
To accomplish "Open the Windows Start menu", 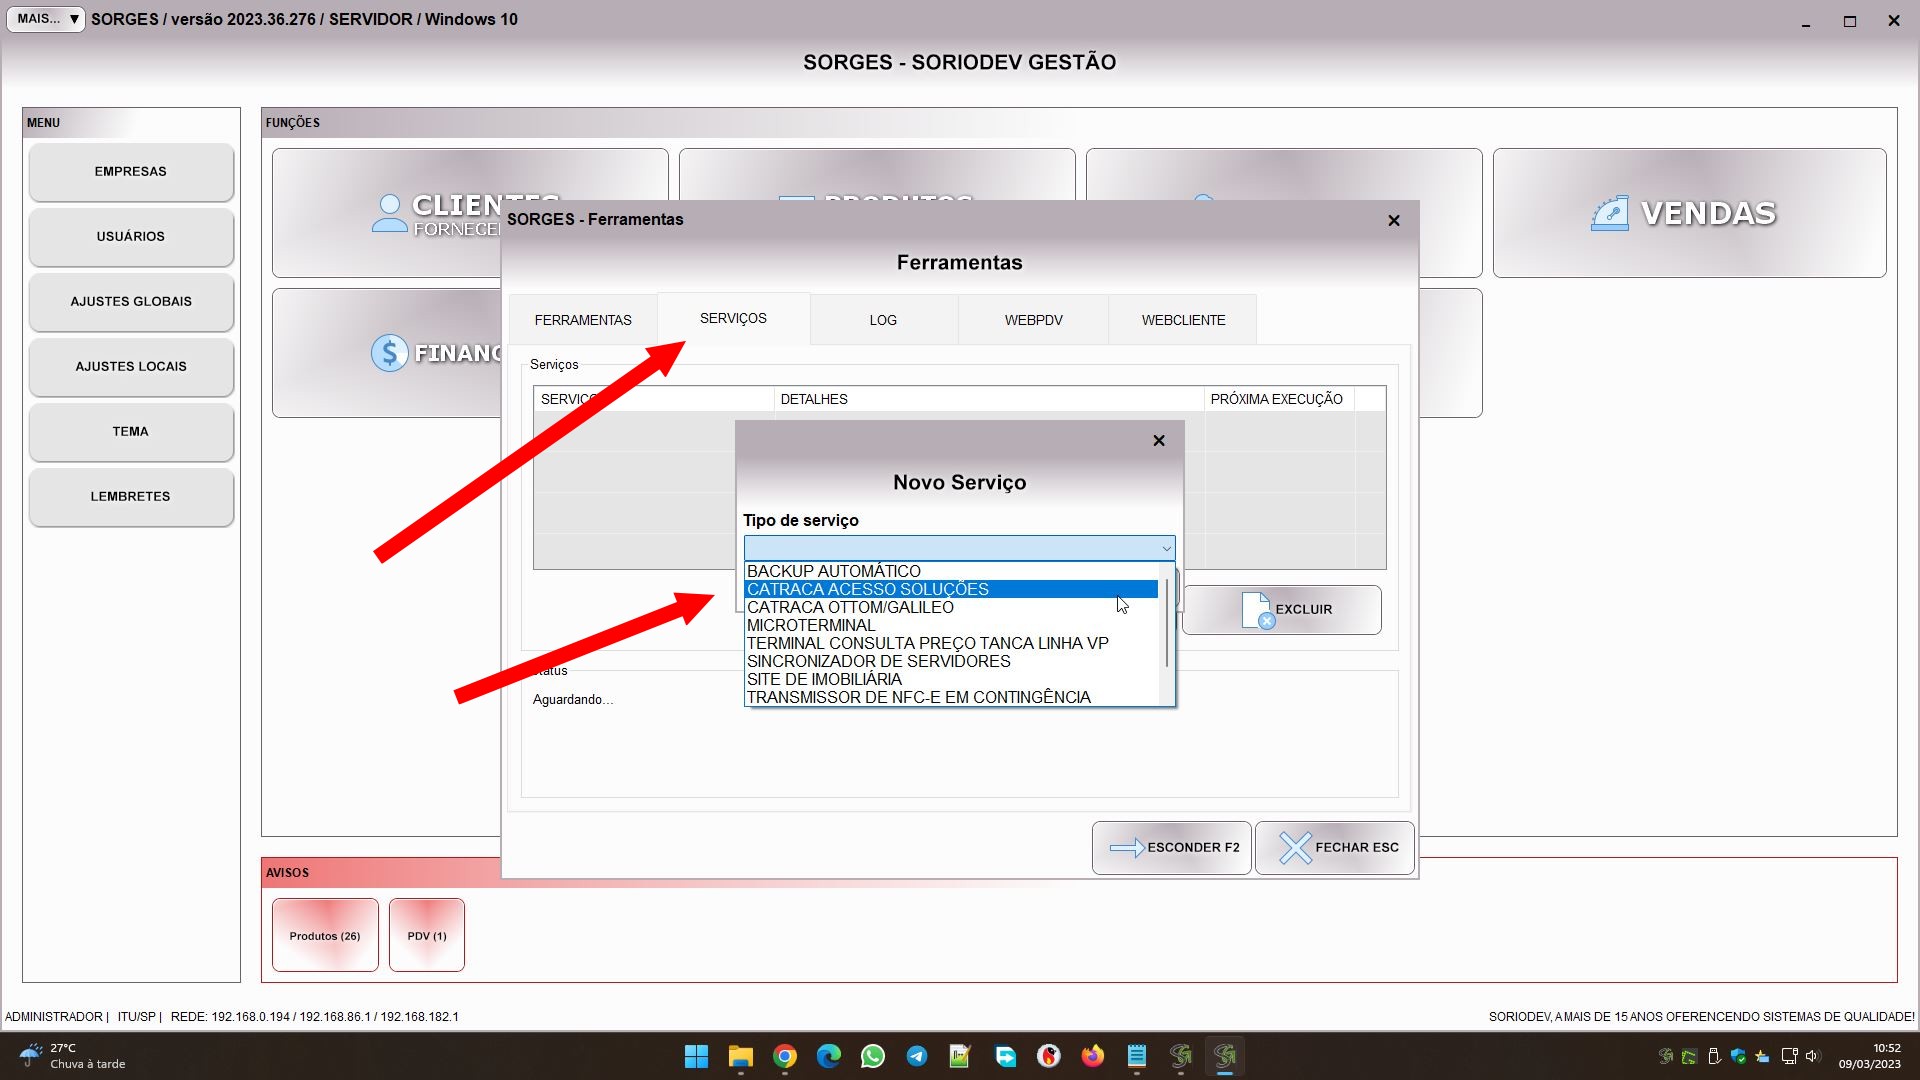I will tap(696, 1056).
